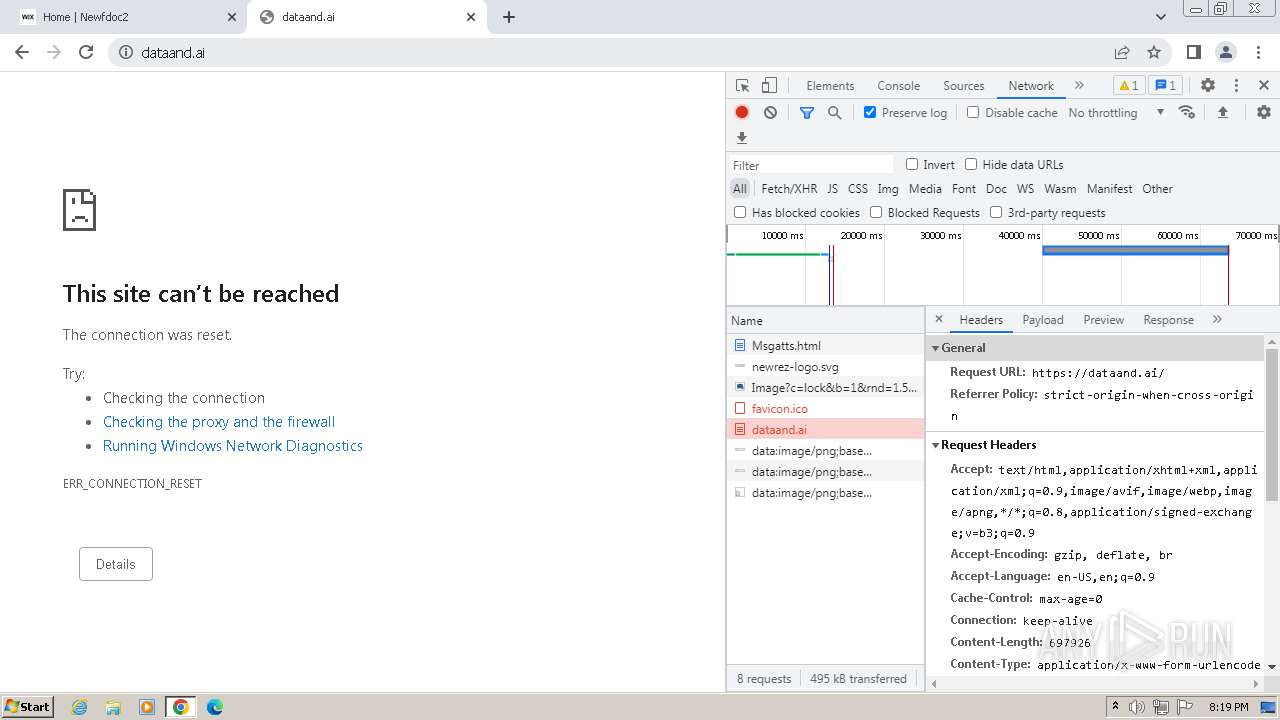Import HAR file upload icon
This screenshot has width=1280, height=720.
pyautogui.click(x=1222, y=112)
